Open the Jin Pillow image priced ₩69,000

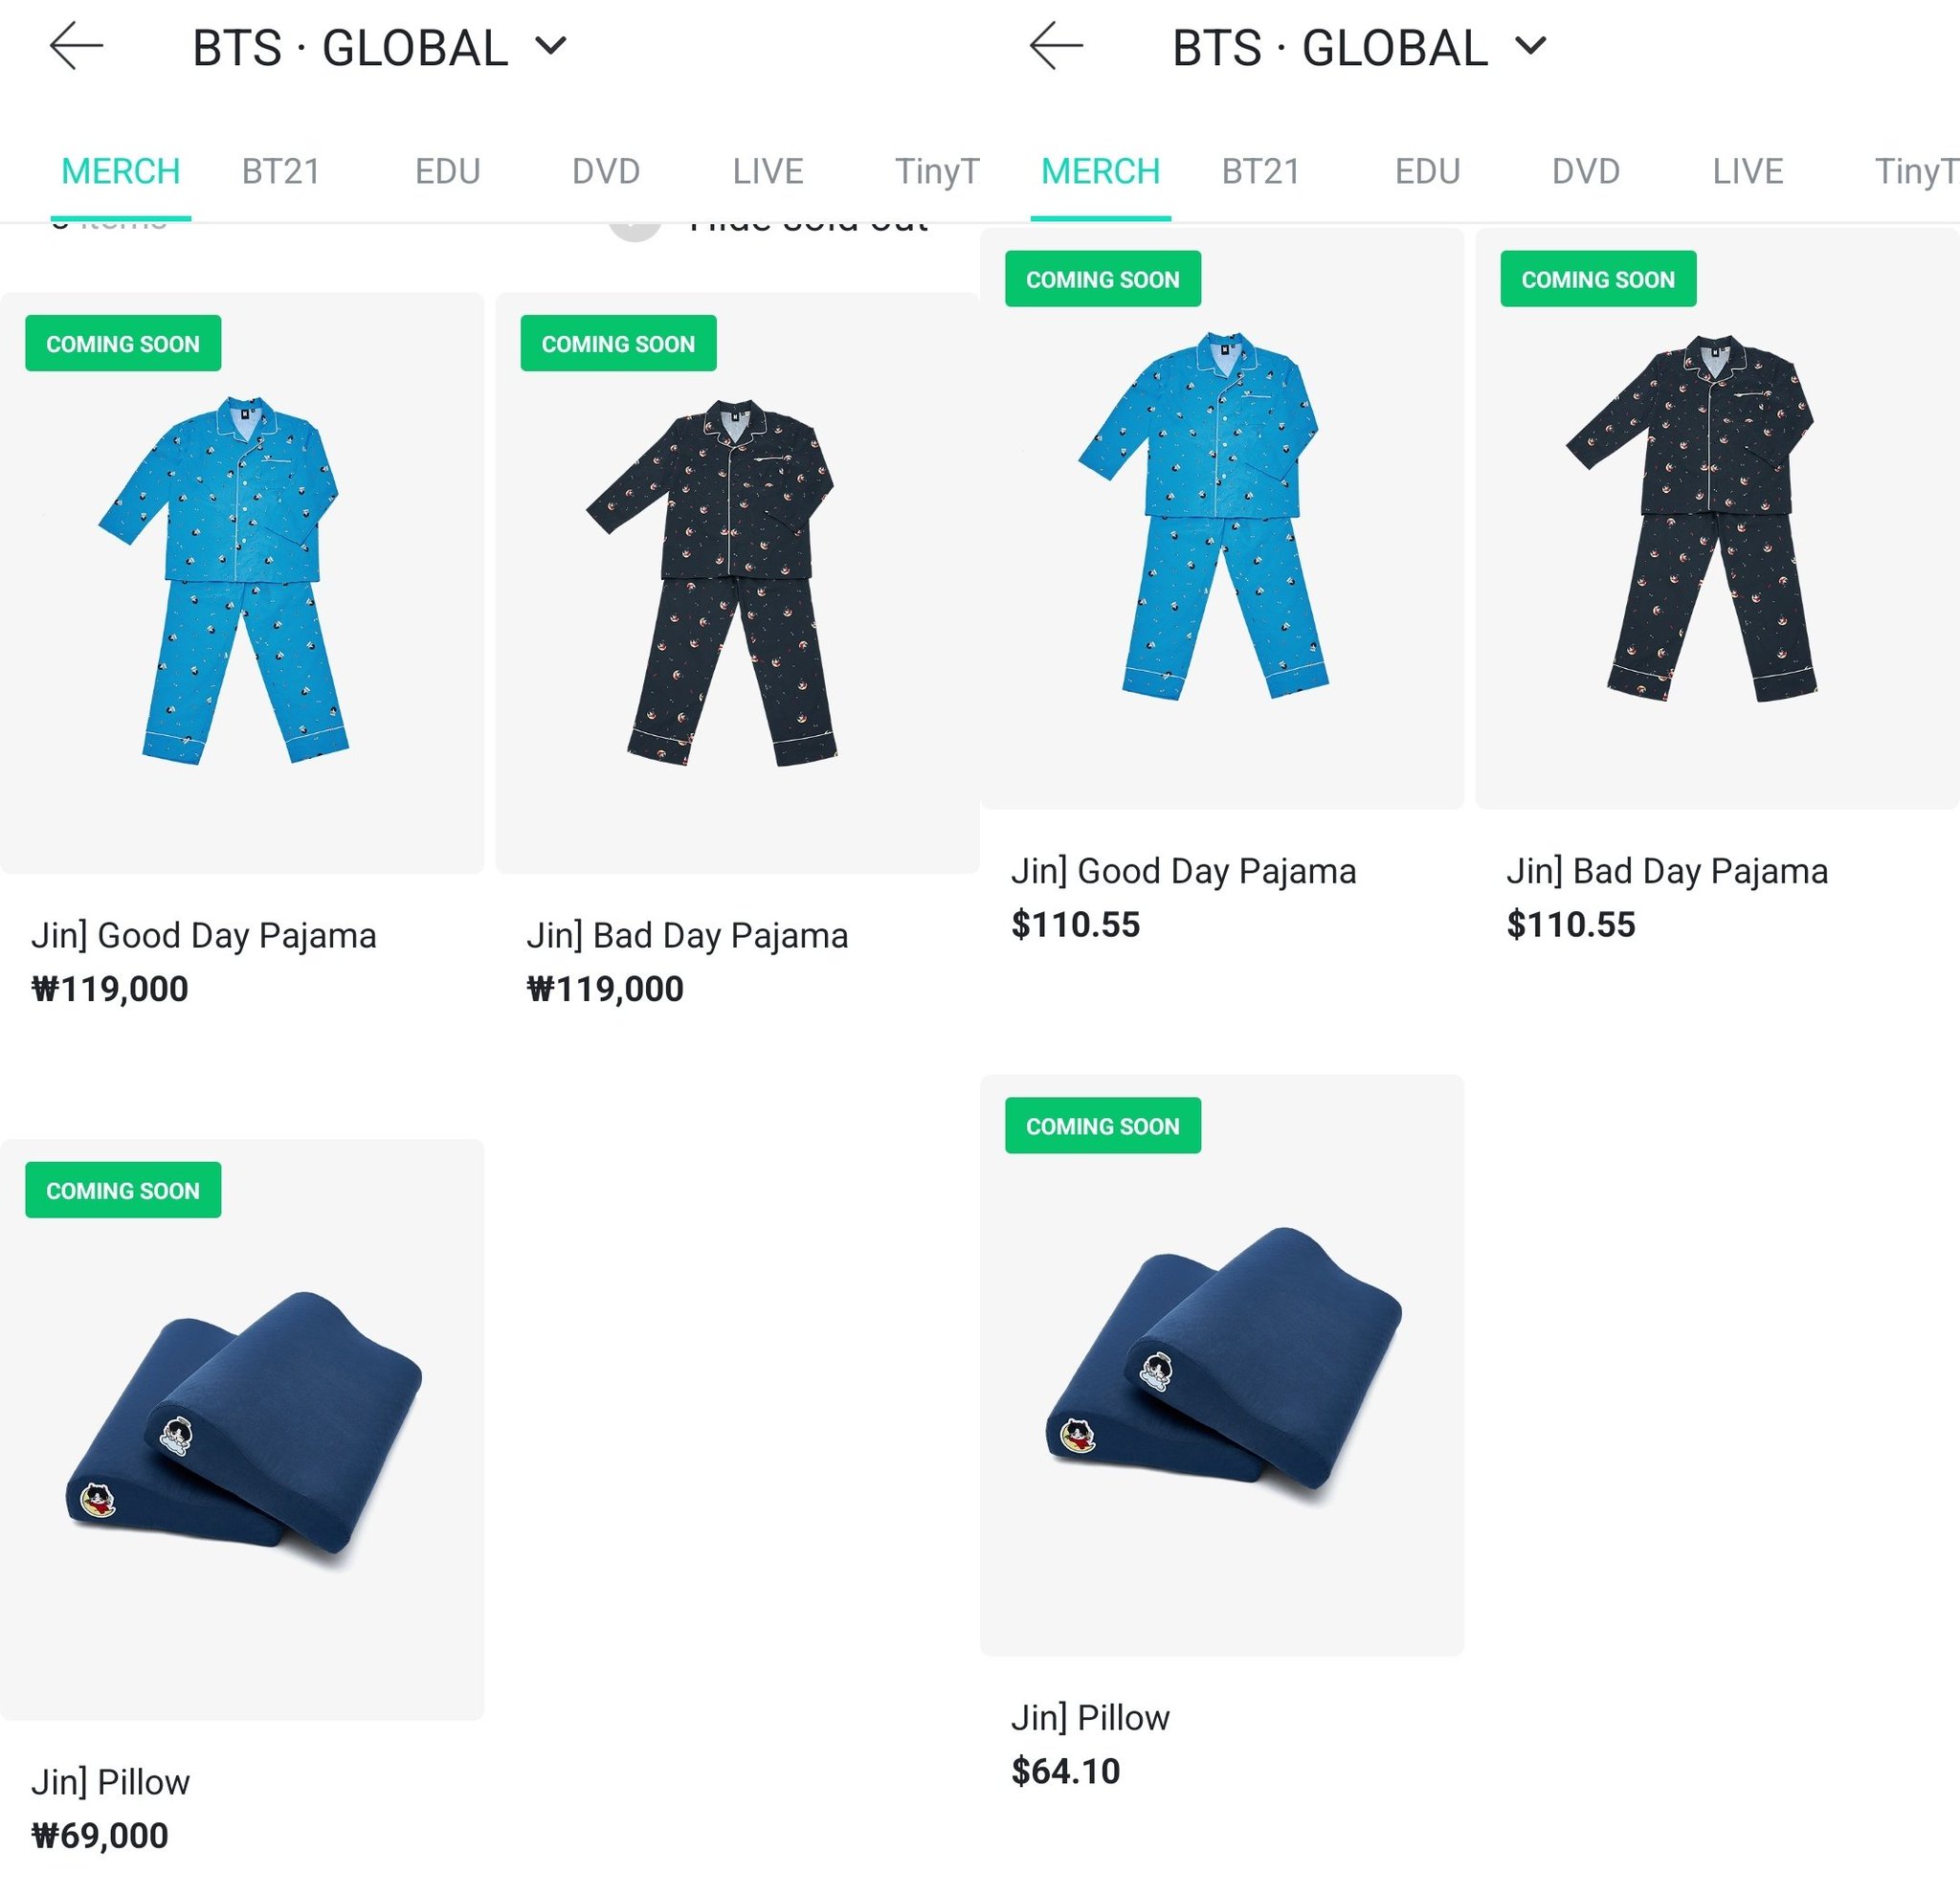click(x=242, y=1429)
